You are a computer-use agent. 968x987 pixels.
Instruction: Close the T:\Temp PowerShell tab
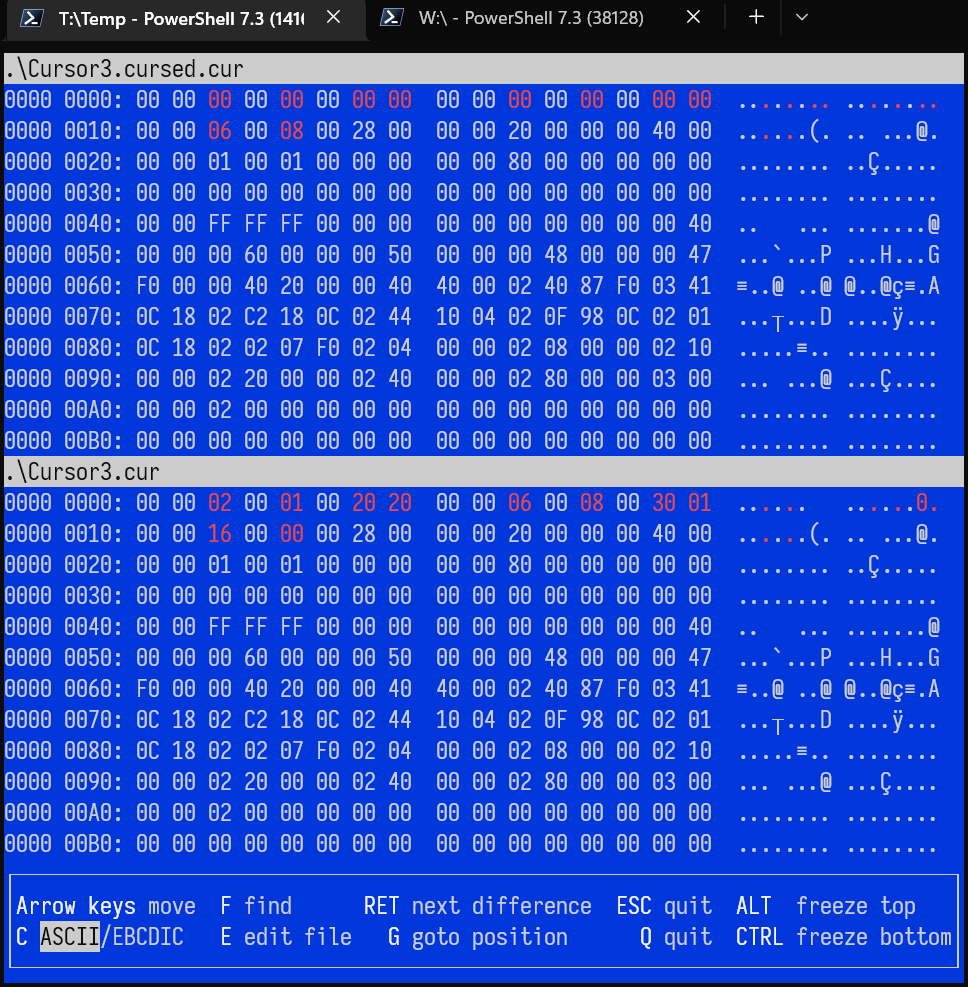[x=334, y=18]
